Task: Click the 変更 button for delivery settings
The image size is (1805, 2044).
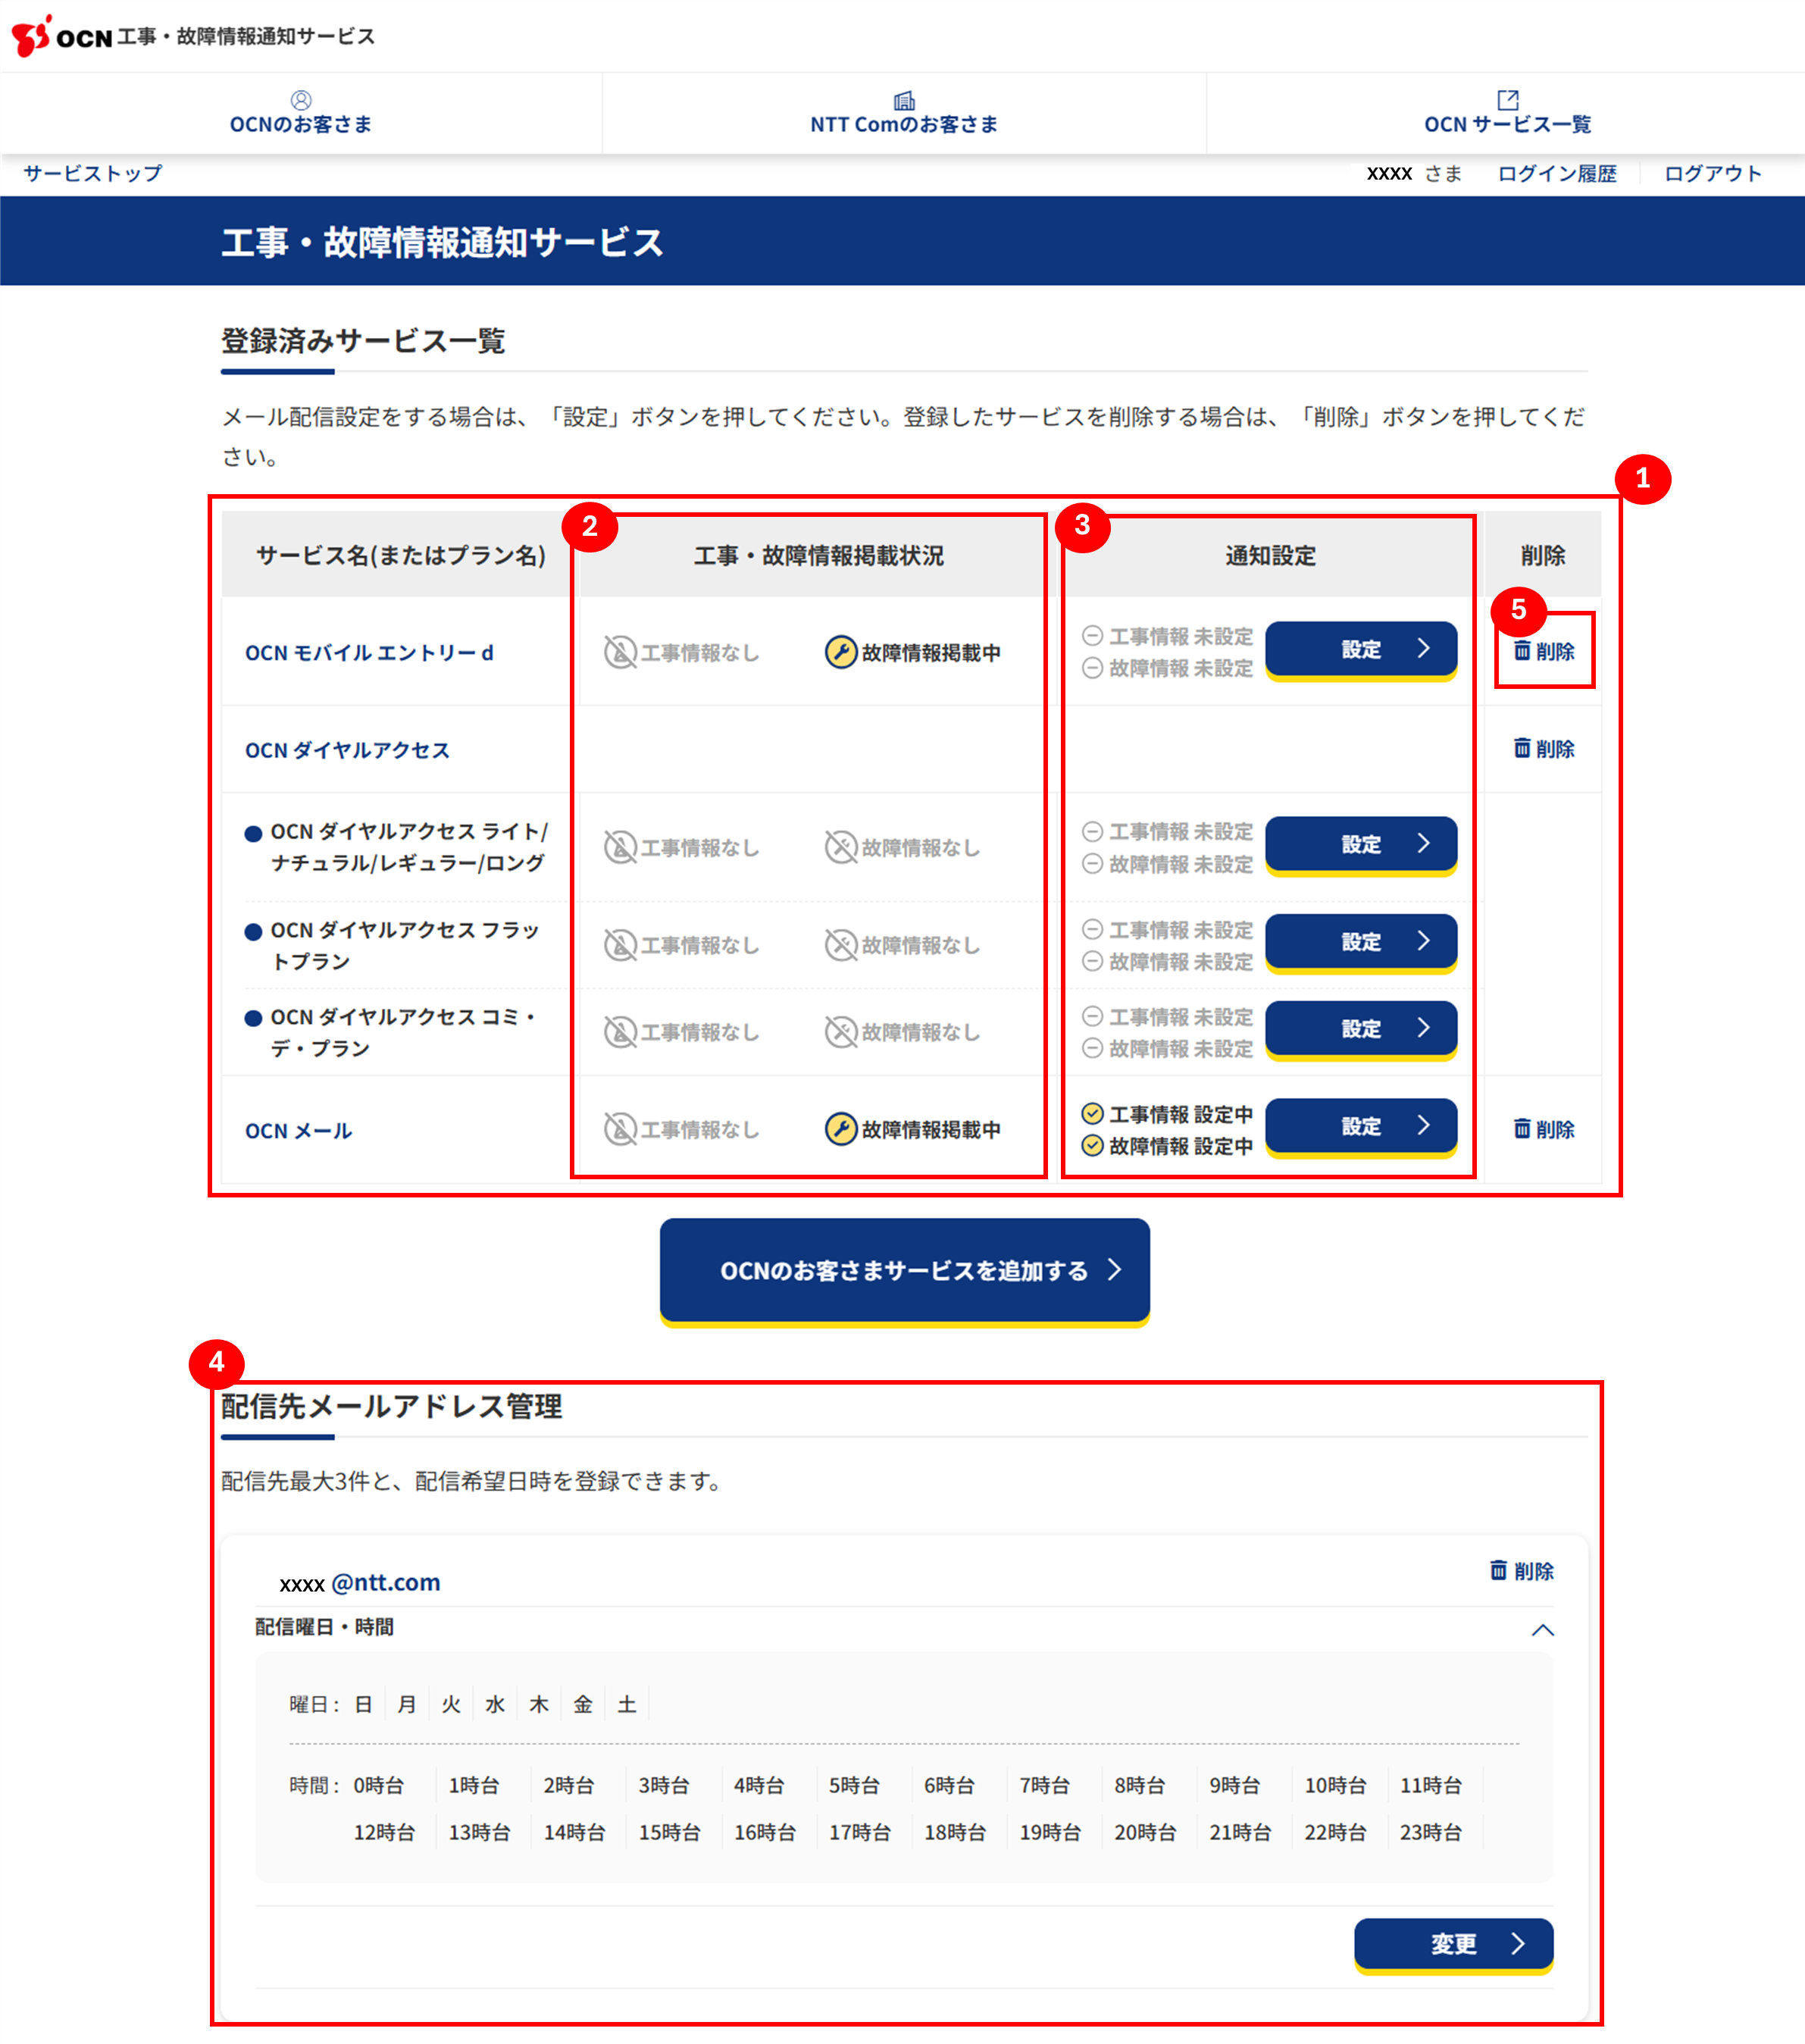Action: (1453, 1943)
